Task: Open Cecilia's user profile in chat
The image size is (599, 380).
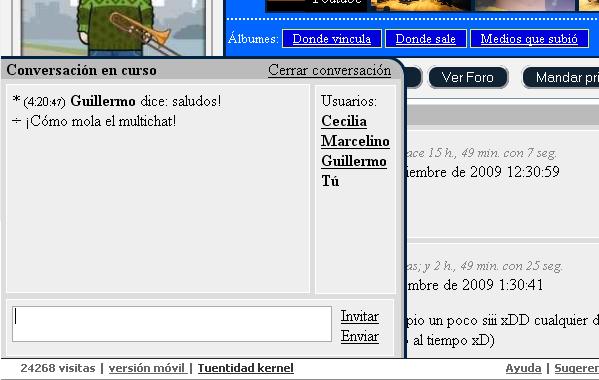Action: tap(344, 121)
